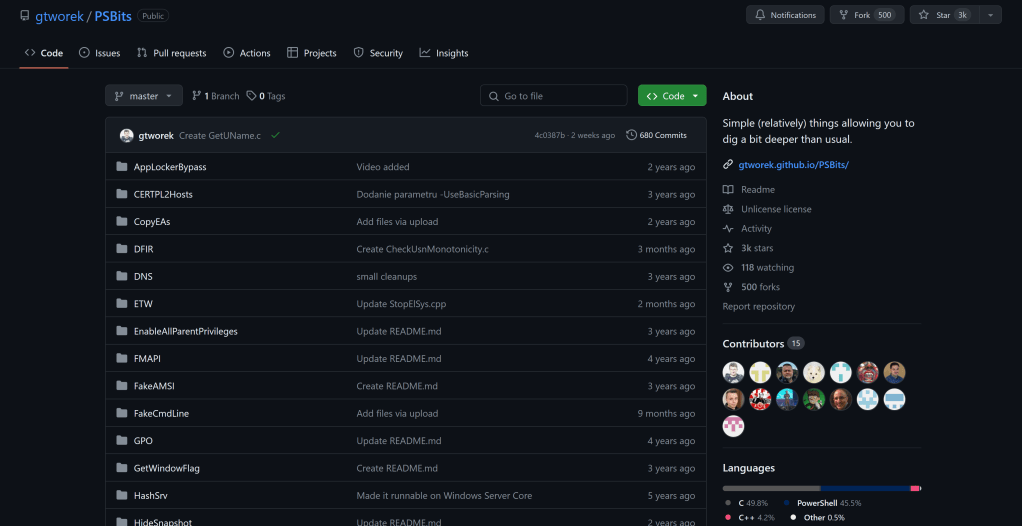Open commit hash 4c0387b
1022x526 pixels.
pos(549,136)
